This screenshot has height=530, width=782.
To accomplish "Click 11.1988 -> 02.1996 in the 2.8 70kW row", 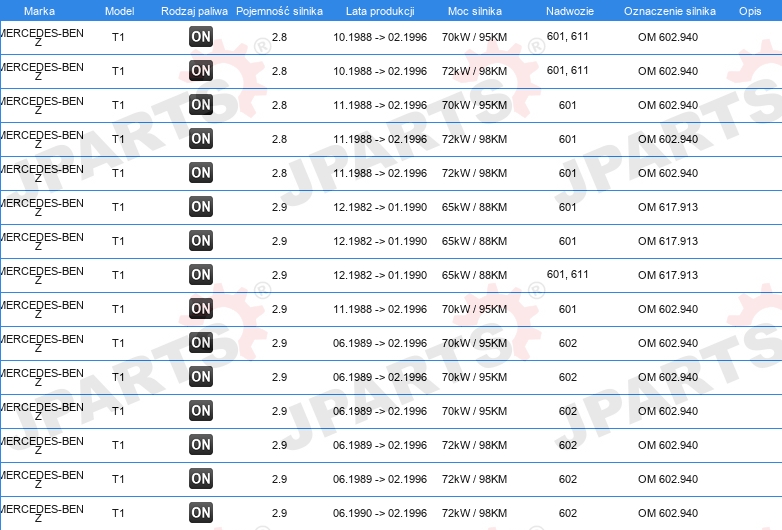I will pyautogui.click(x=380, y=105).
